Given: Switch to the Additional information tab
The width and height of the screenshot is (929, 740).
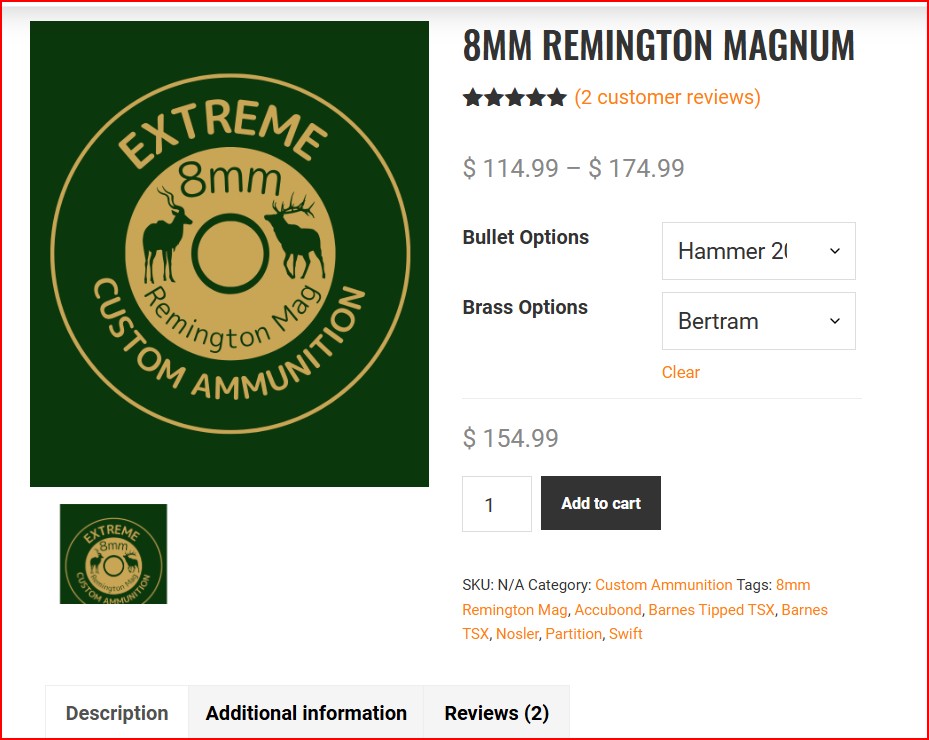Looking at the screenshot, I should tap(306, 713).
